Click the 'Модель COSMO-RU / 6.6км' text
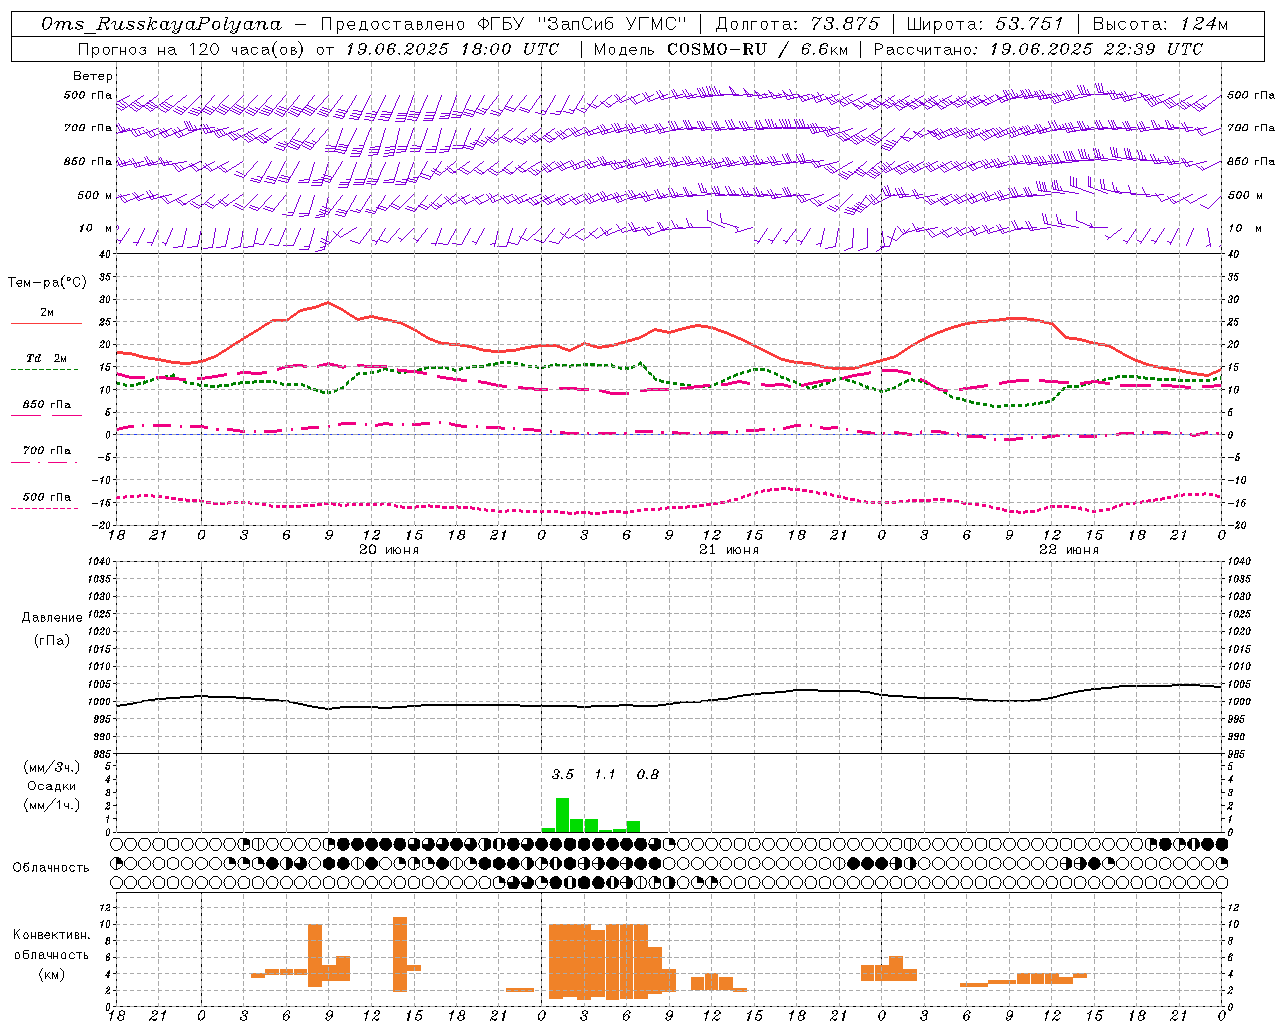The height and width of the screenshot is (1024, 1280). pos(720,49)
